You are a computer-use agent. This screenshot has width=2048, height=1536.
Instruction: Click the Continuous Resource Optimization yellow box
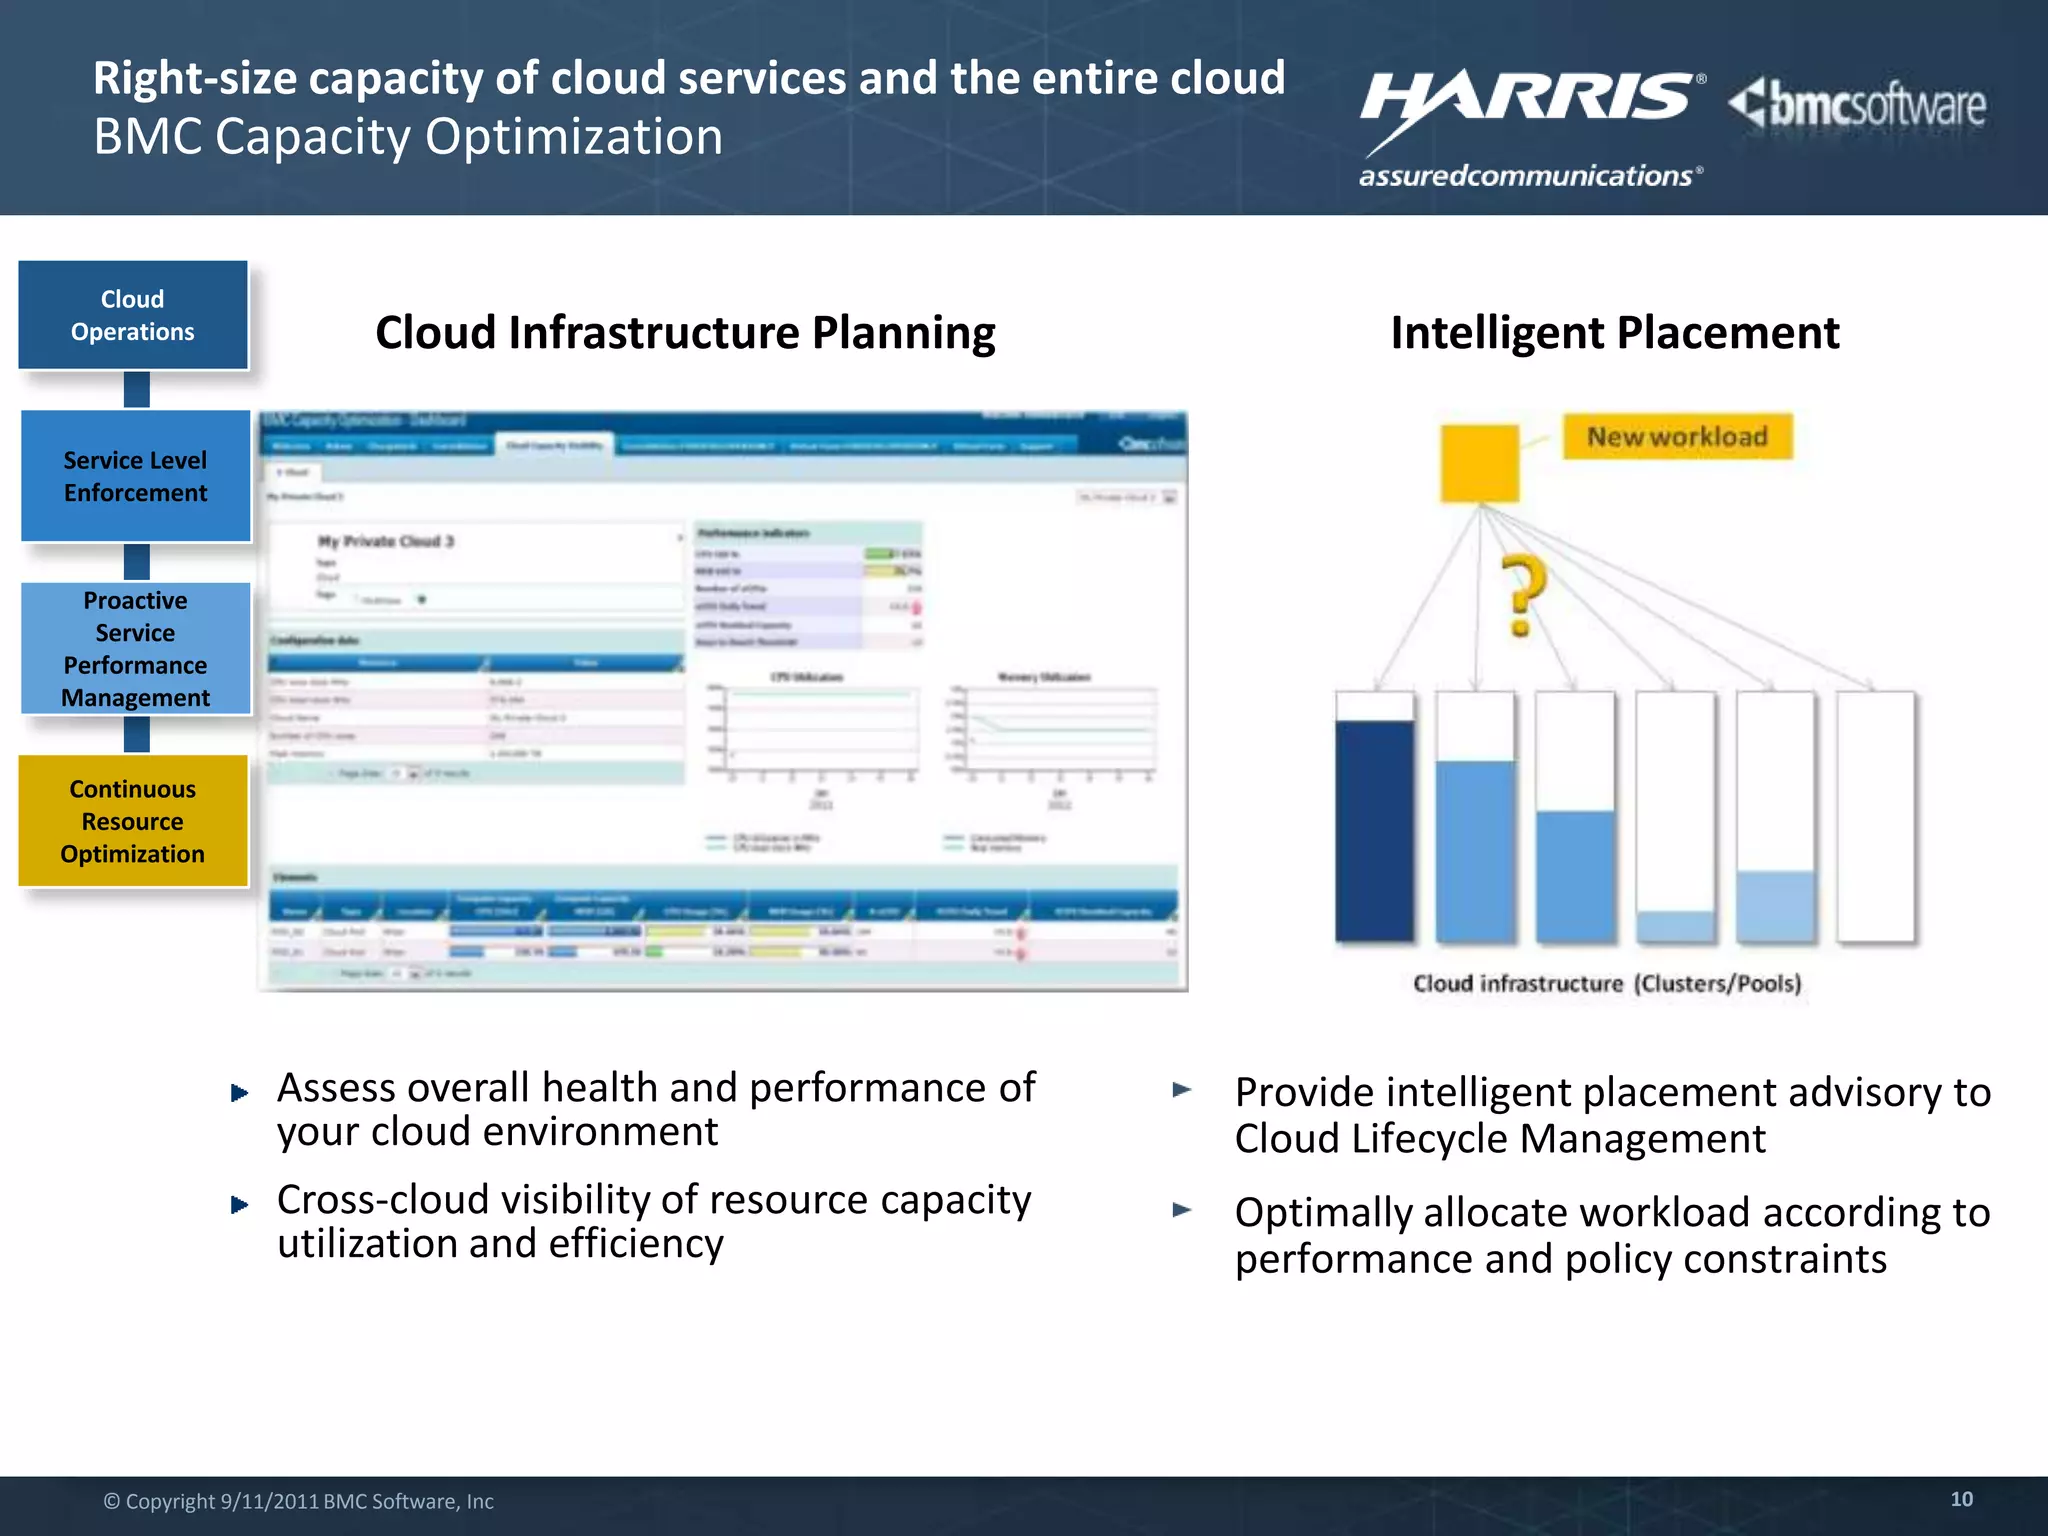(133, 821)
